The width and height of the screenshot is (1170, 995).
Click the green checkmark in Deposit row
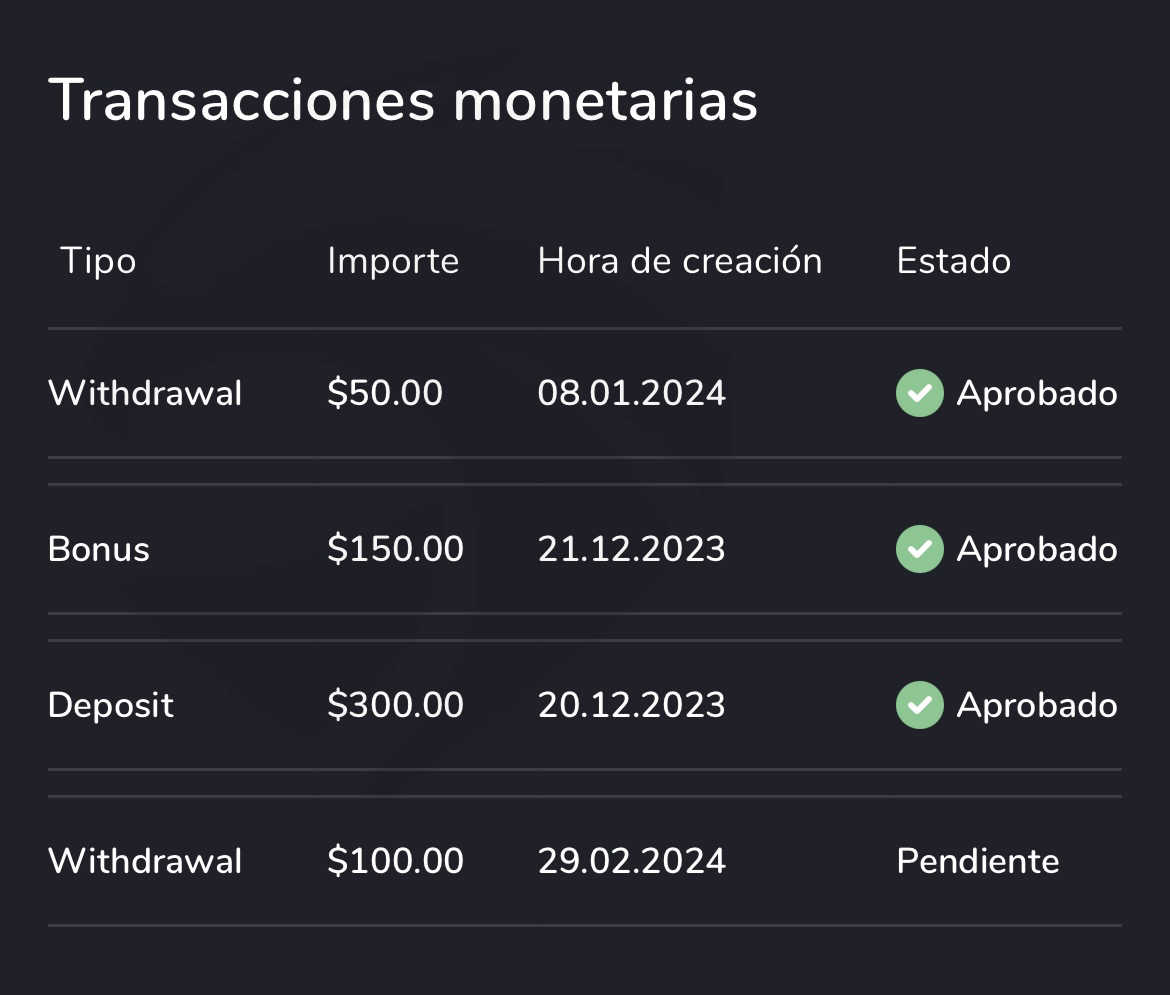(919, 705)
